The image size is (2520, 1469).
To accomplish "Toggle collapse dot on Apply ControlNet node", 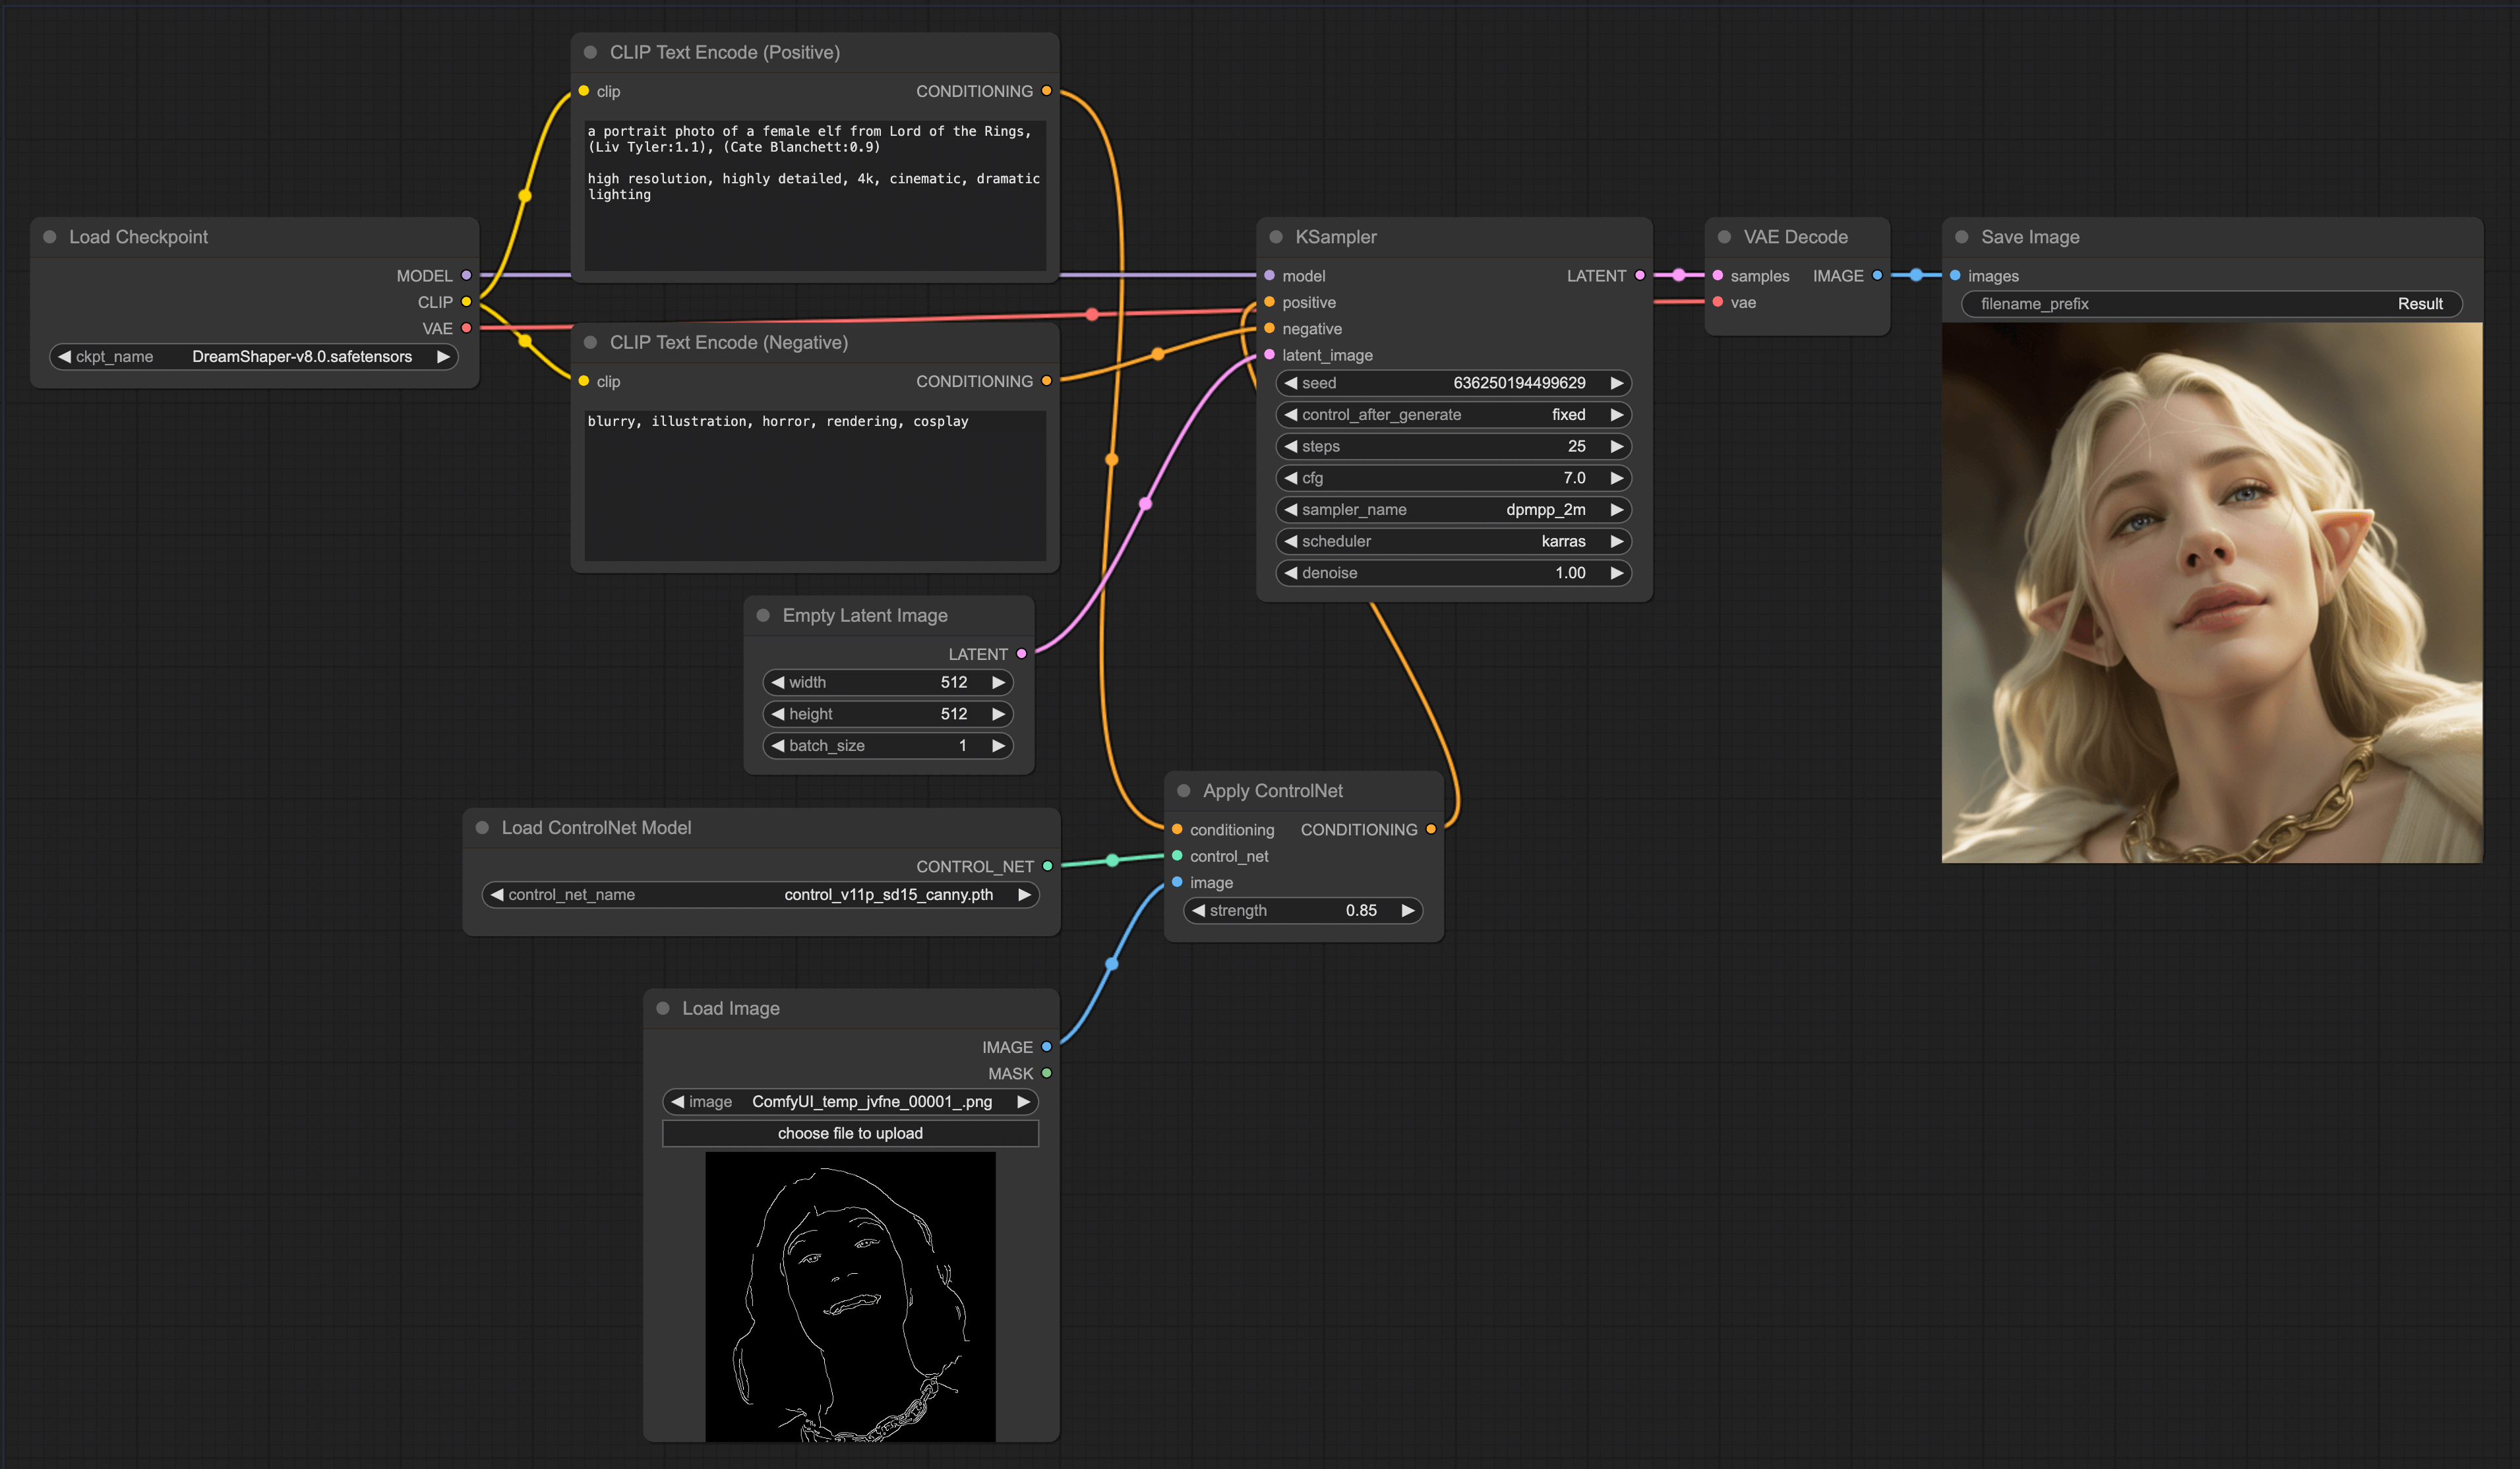I will [x=1184, y=791].
